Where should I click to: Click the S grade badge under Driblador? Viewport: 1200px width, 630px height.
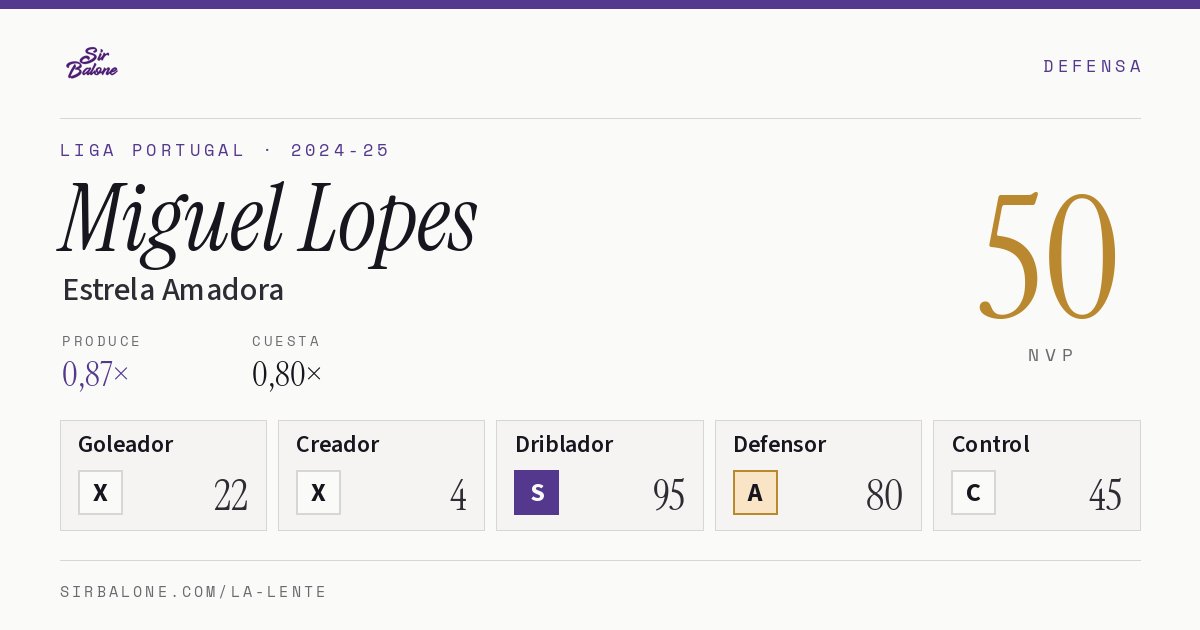click(536, 492)
